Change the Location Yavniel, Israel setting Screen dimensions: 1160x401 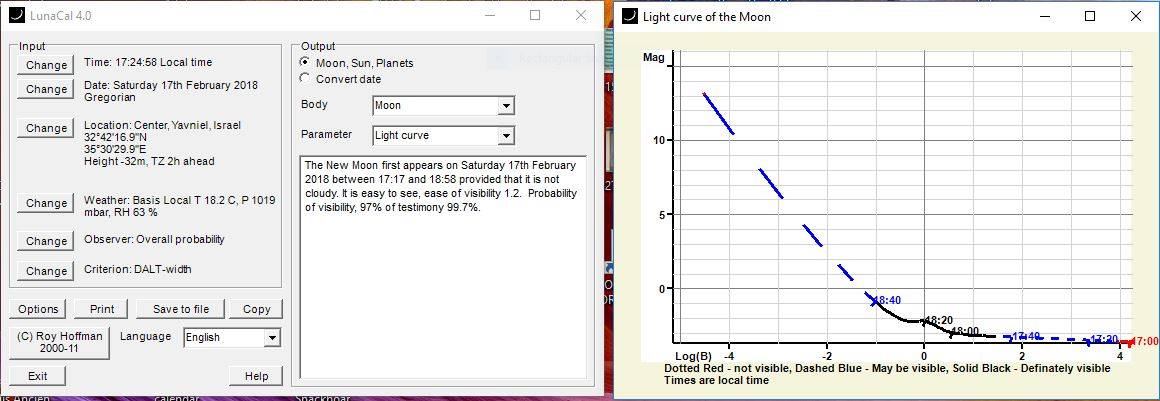[x=47, y=128]
